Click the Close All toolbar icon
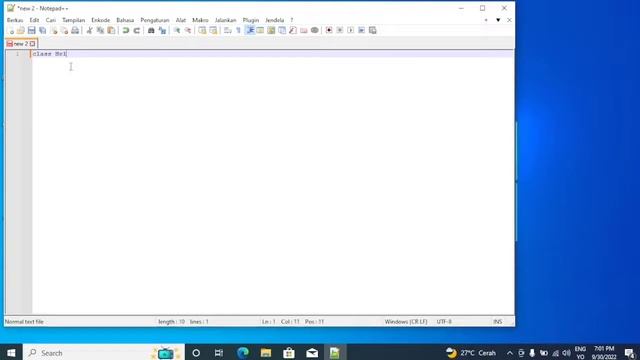This screenshot has width=640, height=360. click(x=64, y=31)
